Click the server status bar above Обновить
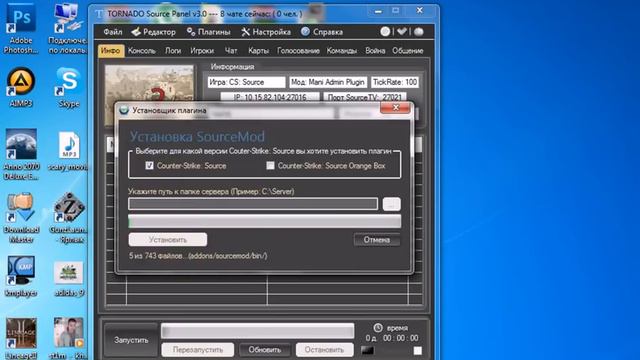The width and height of the screenshot is (640, 360). 258,331
